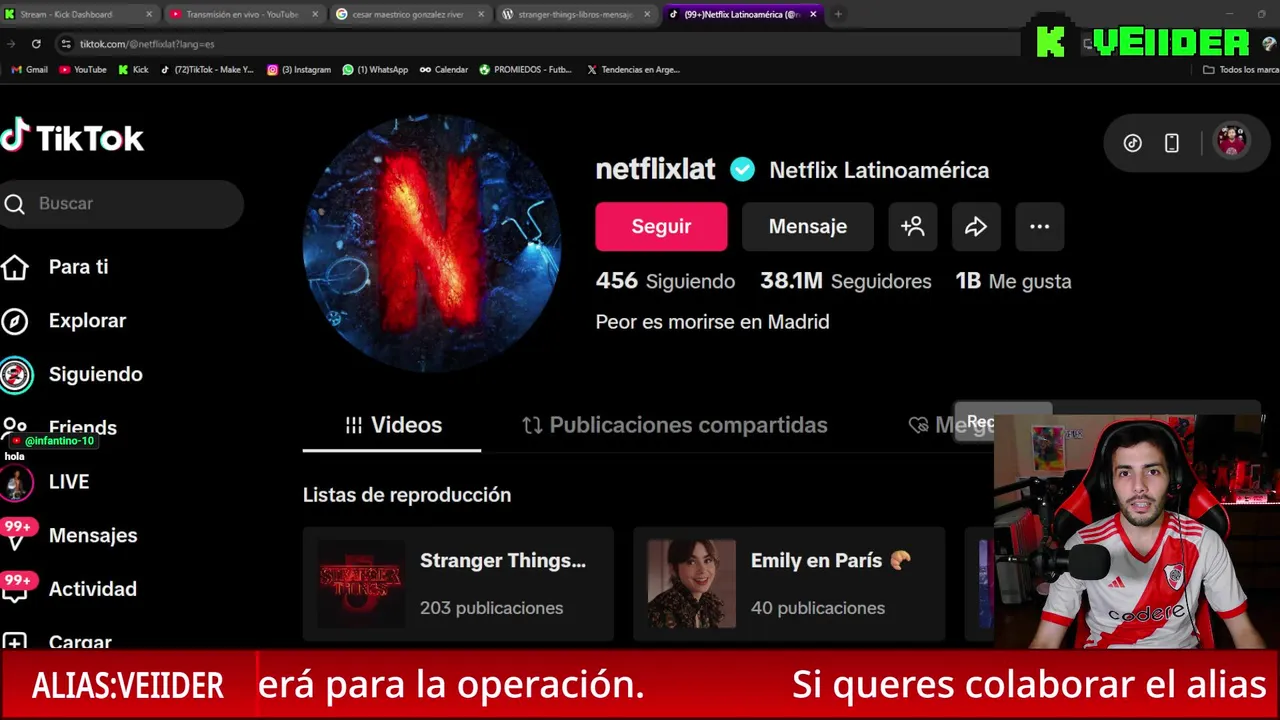Click the Buscar search field

(122, 204)
